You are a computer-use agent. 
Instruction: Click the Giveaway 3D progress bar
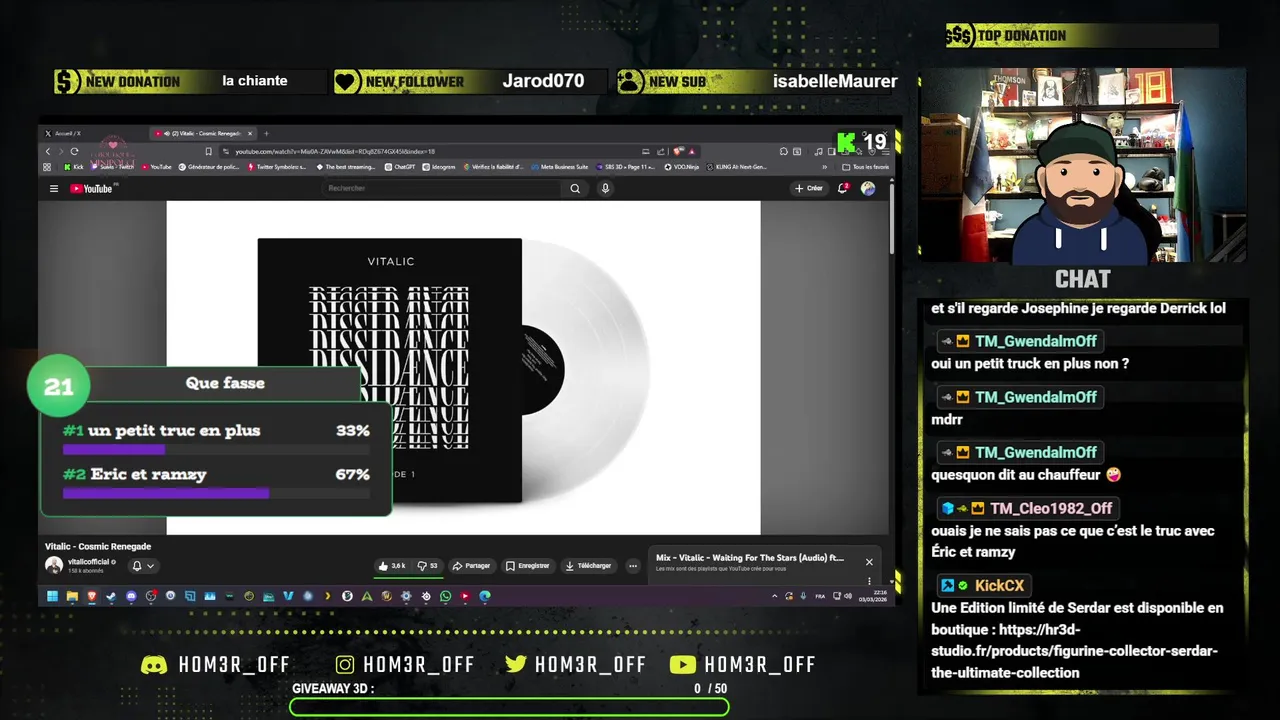click(x=509, y=707)
